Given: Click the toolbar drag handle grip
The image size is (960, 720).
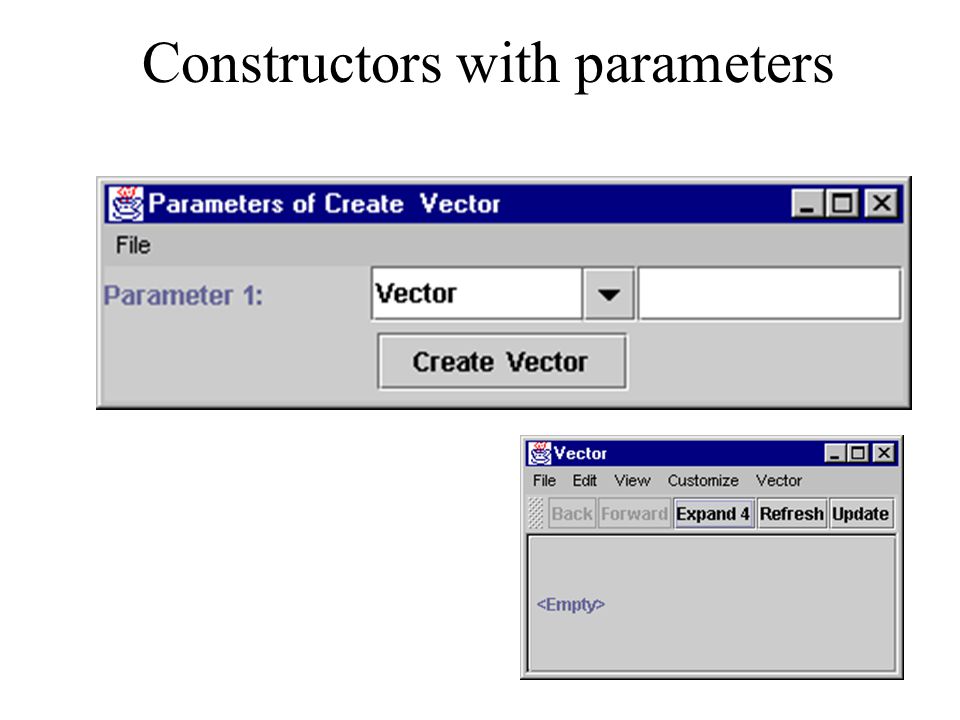Looking at the screenshot, I should pyautogui.click(x=536, y=513).
